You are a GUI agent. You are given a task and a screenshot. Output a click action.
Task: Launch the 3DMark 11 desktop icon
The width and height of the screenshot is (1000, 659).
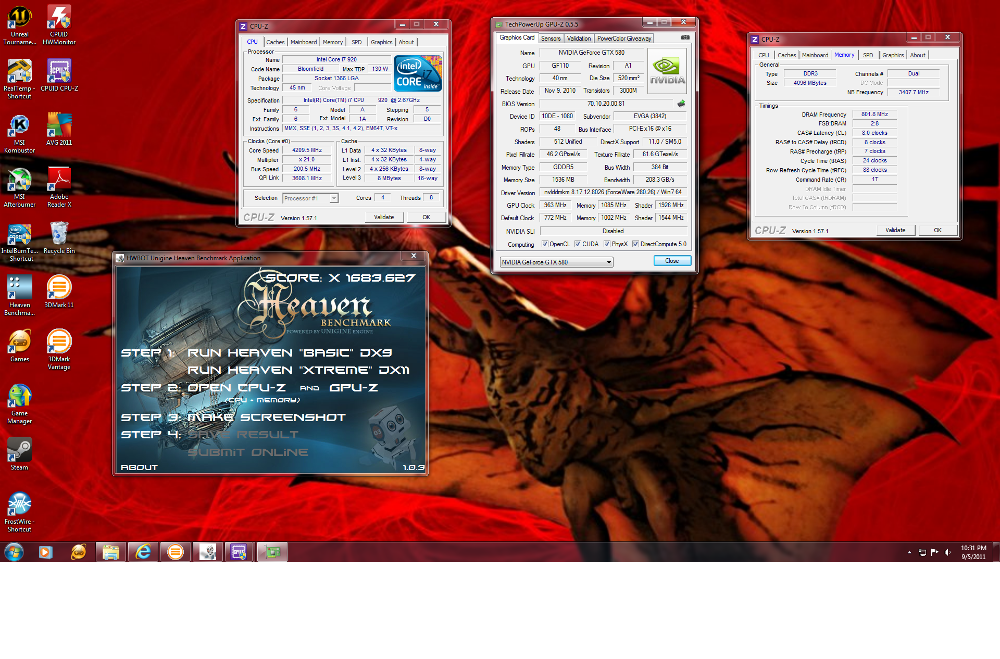[x=59, y=292]
